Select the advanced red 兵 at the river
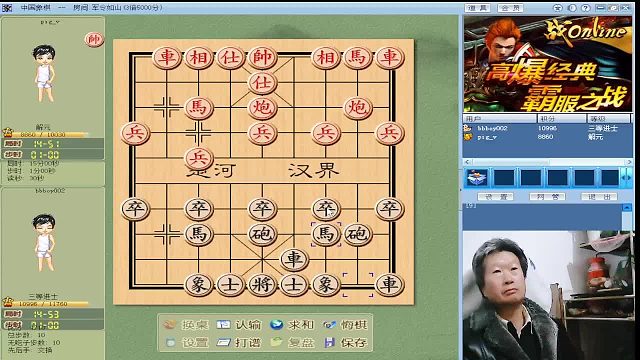This screenshot has width=640, height=360. click(x=198, y=158)
